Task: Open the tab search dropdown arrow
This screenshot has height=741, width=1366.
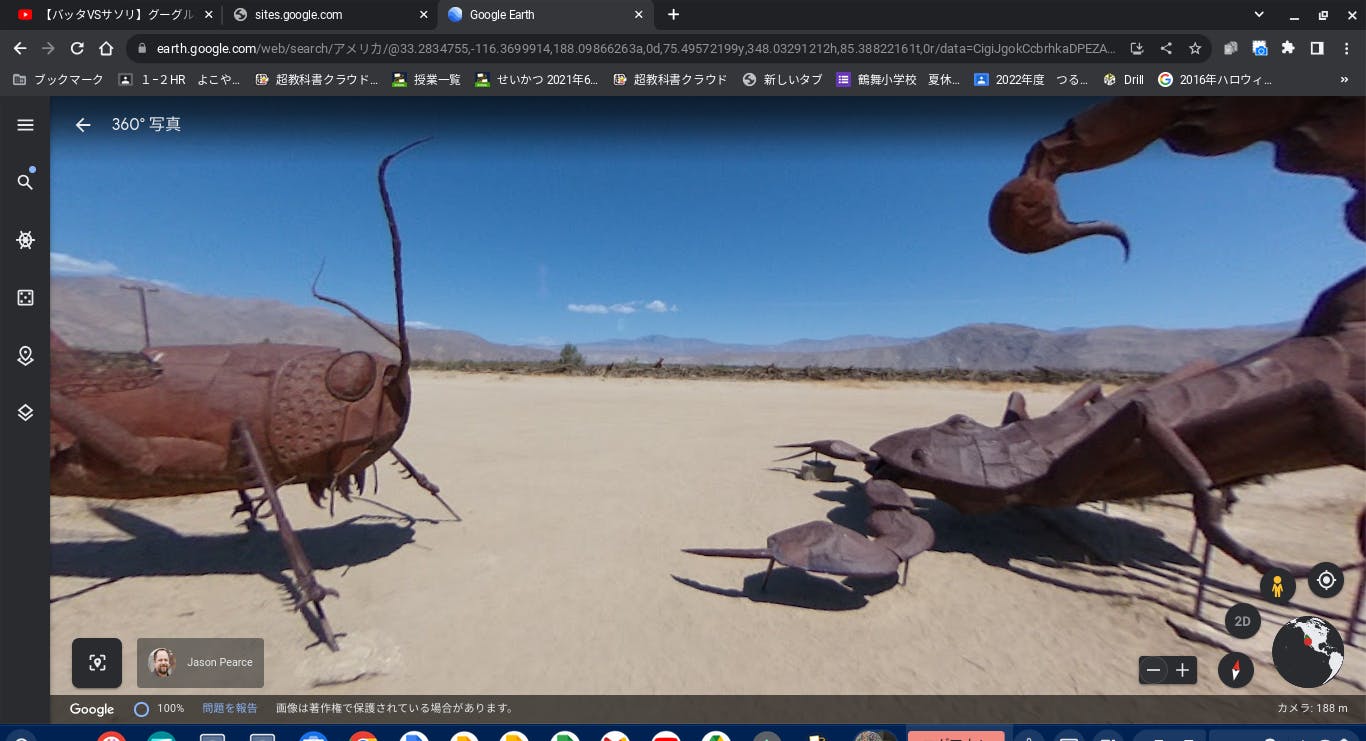Action: [1259, 15]
